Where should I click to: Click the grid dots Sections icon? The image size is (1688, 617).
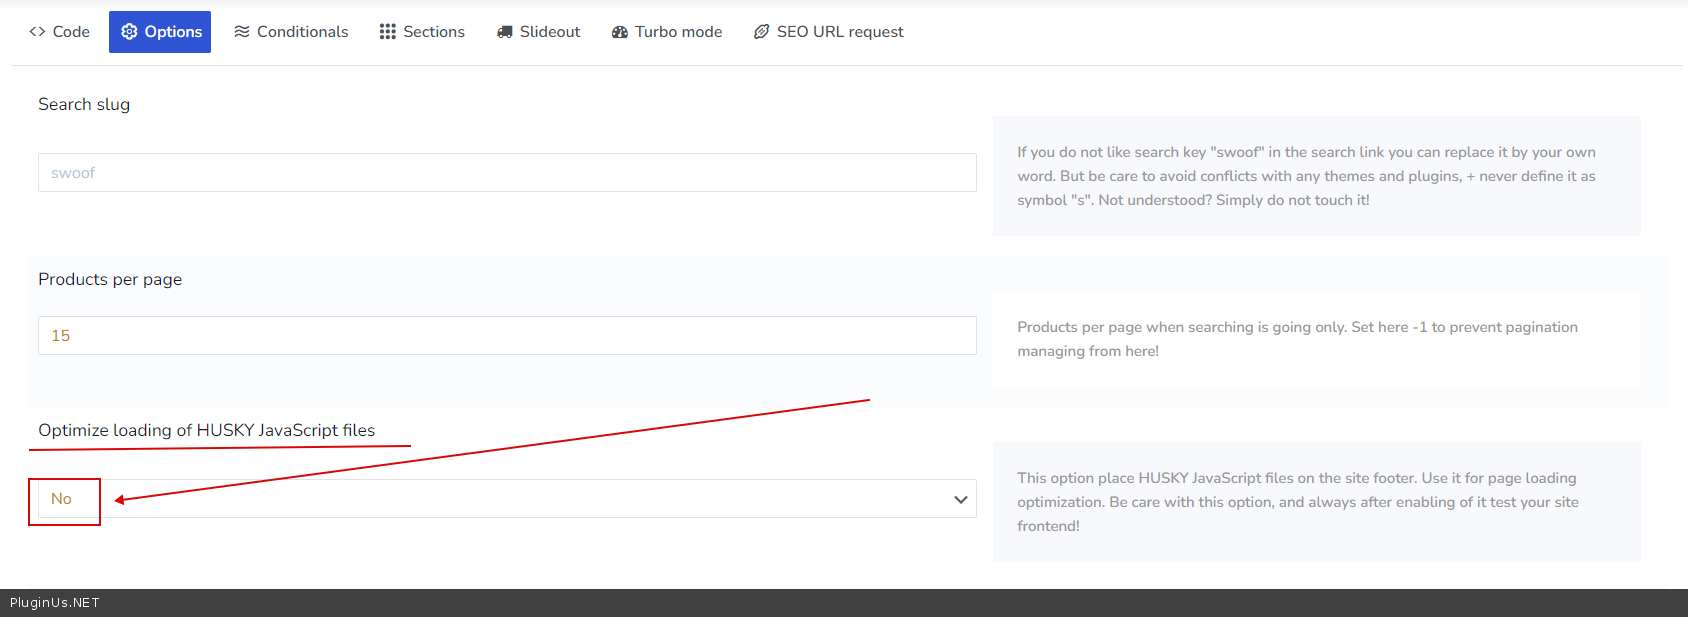tap(388, 32)
